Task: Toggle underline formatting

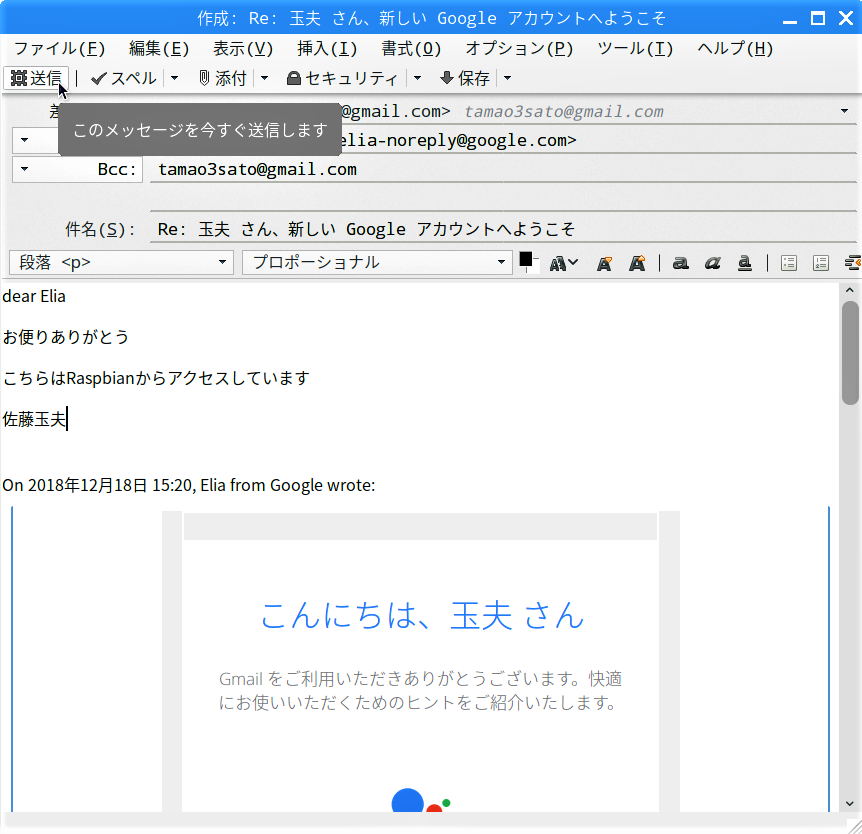Action: click(x=745, y=264)
